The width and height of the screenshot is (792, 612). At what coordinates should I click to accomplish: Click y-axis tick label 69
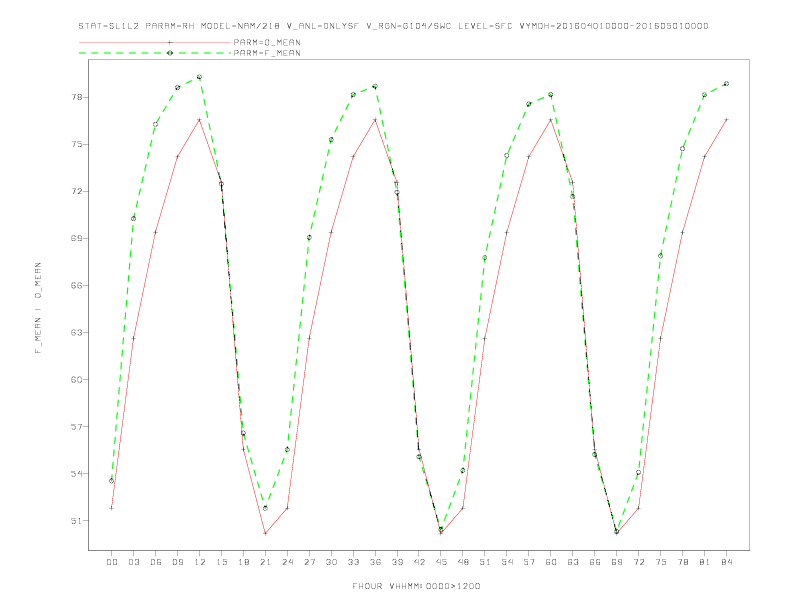pyautogui.click(x=76, y=238)
